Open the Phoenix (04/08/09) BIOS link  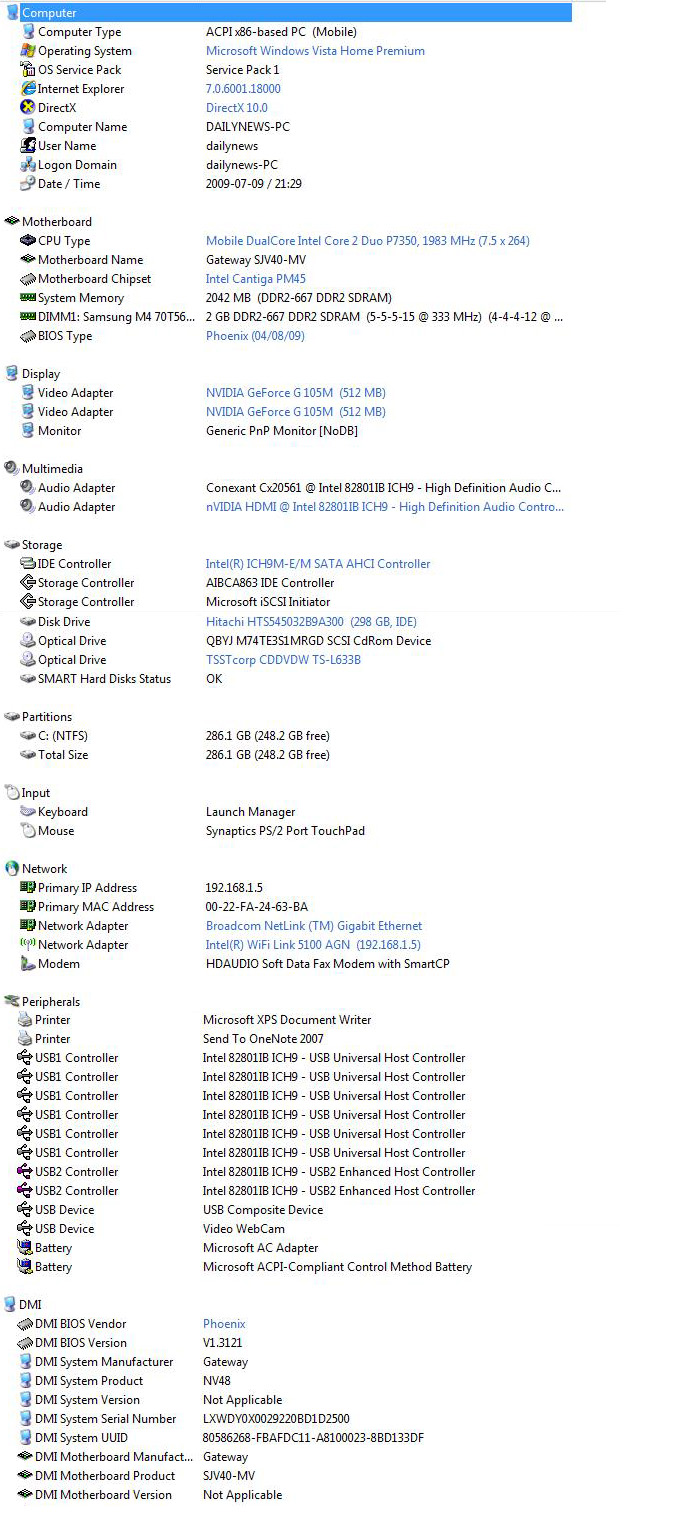pyautogui.click(x=255, y=336)
